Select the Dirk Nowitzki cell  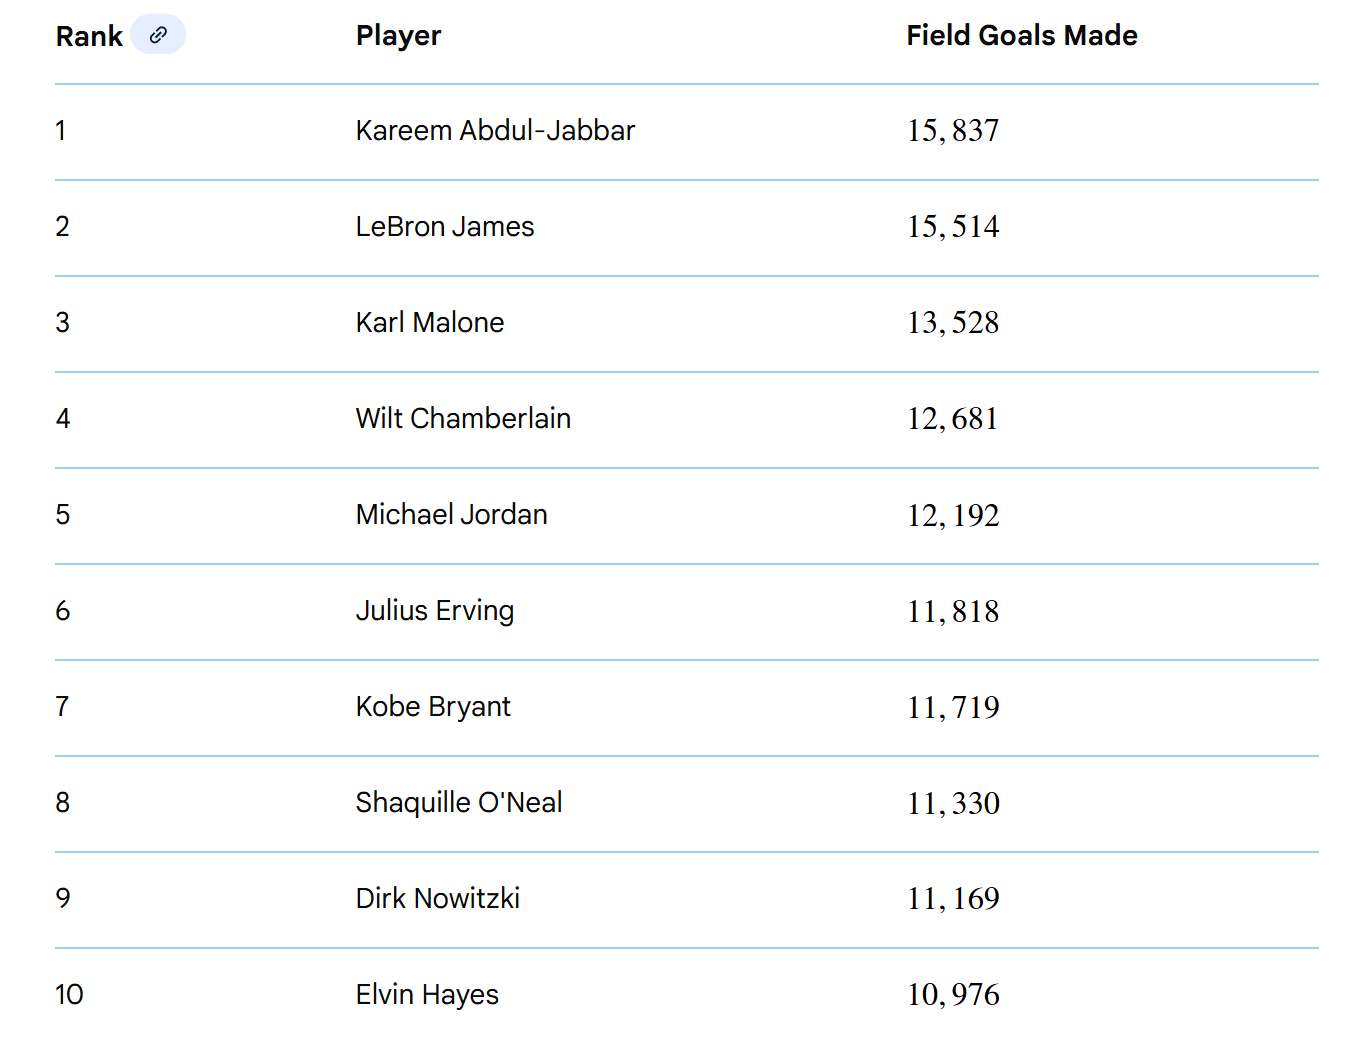[438, 899]
